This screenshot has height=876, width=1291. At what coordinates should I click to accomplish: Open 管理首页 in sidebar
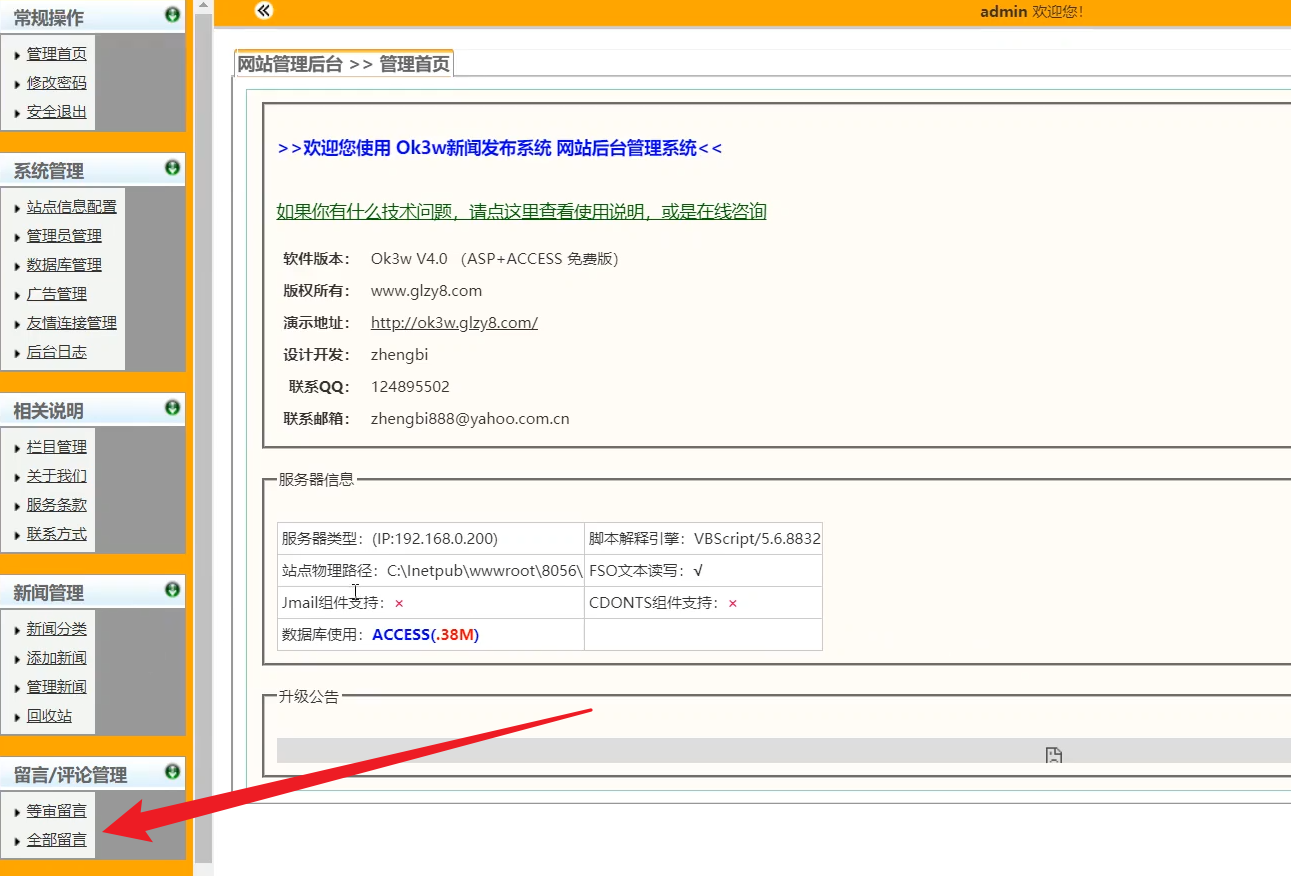tap(56, 54)
